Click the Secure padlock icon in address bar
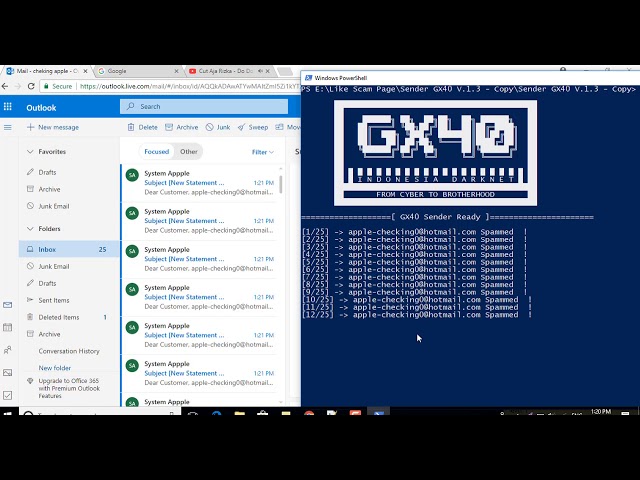 pyautogui.click(x=46, y=86)
